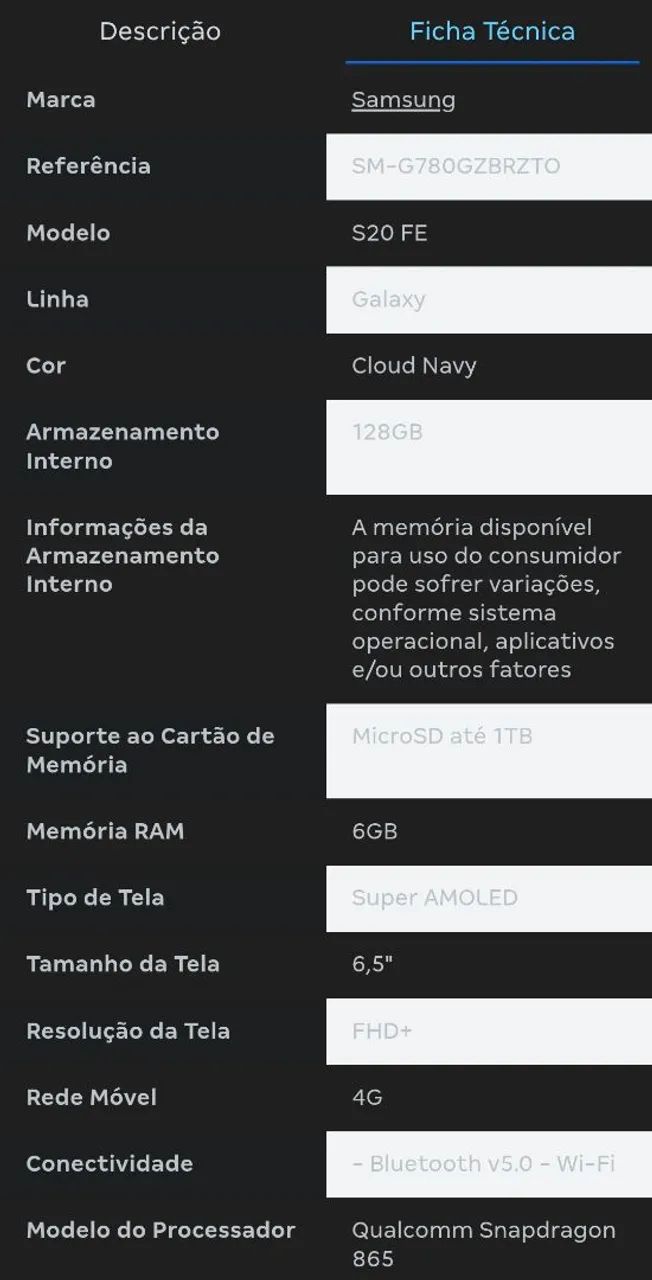Image resolution: width=652 pixels, height=1280 pixels.
Task: Click the internal storage information paragraph
Action: [x=486, y=598]
